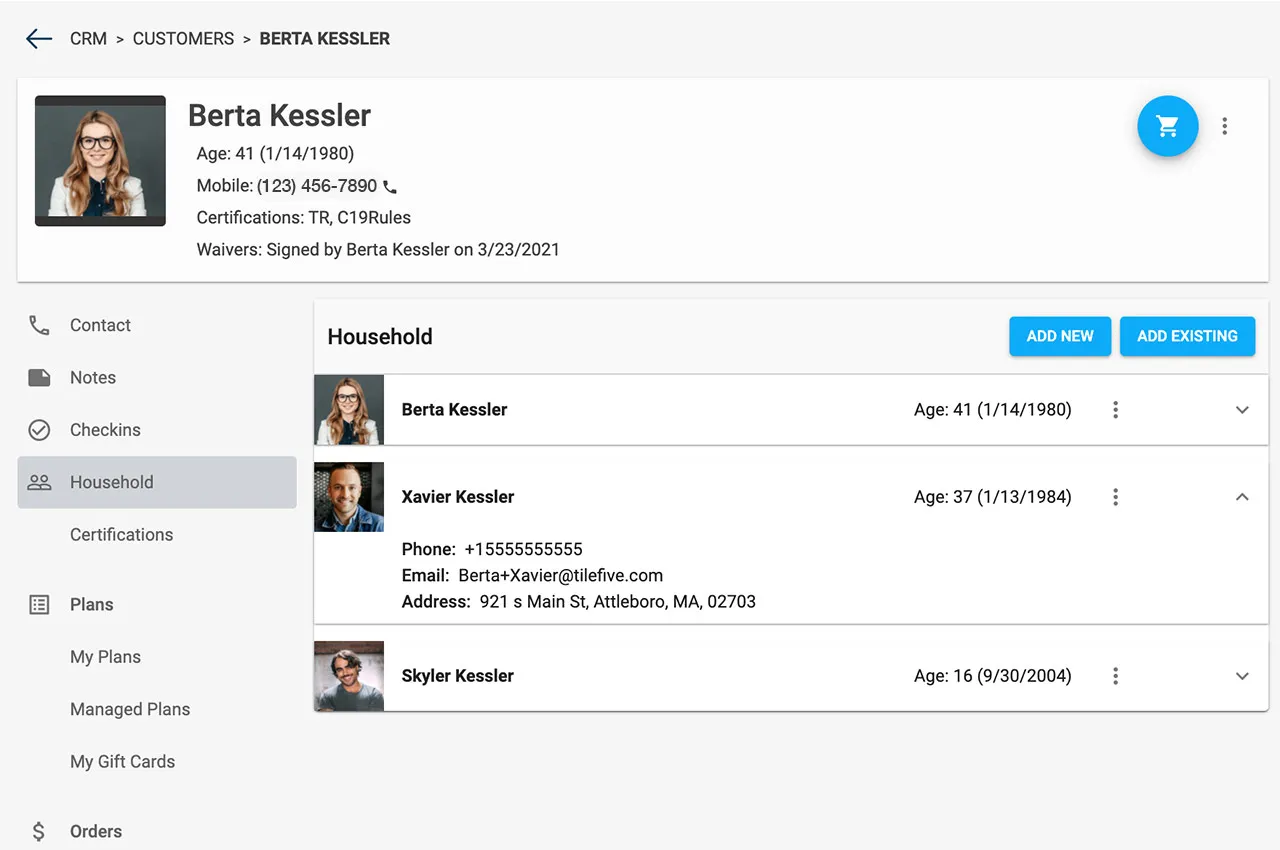Open the Notes section icon

pos(38,377)
